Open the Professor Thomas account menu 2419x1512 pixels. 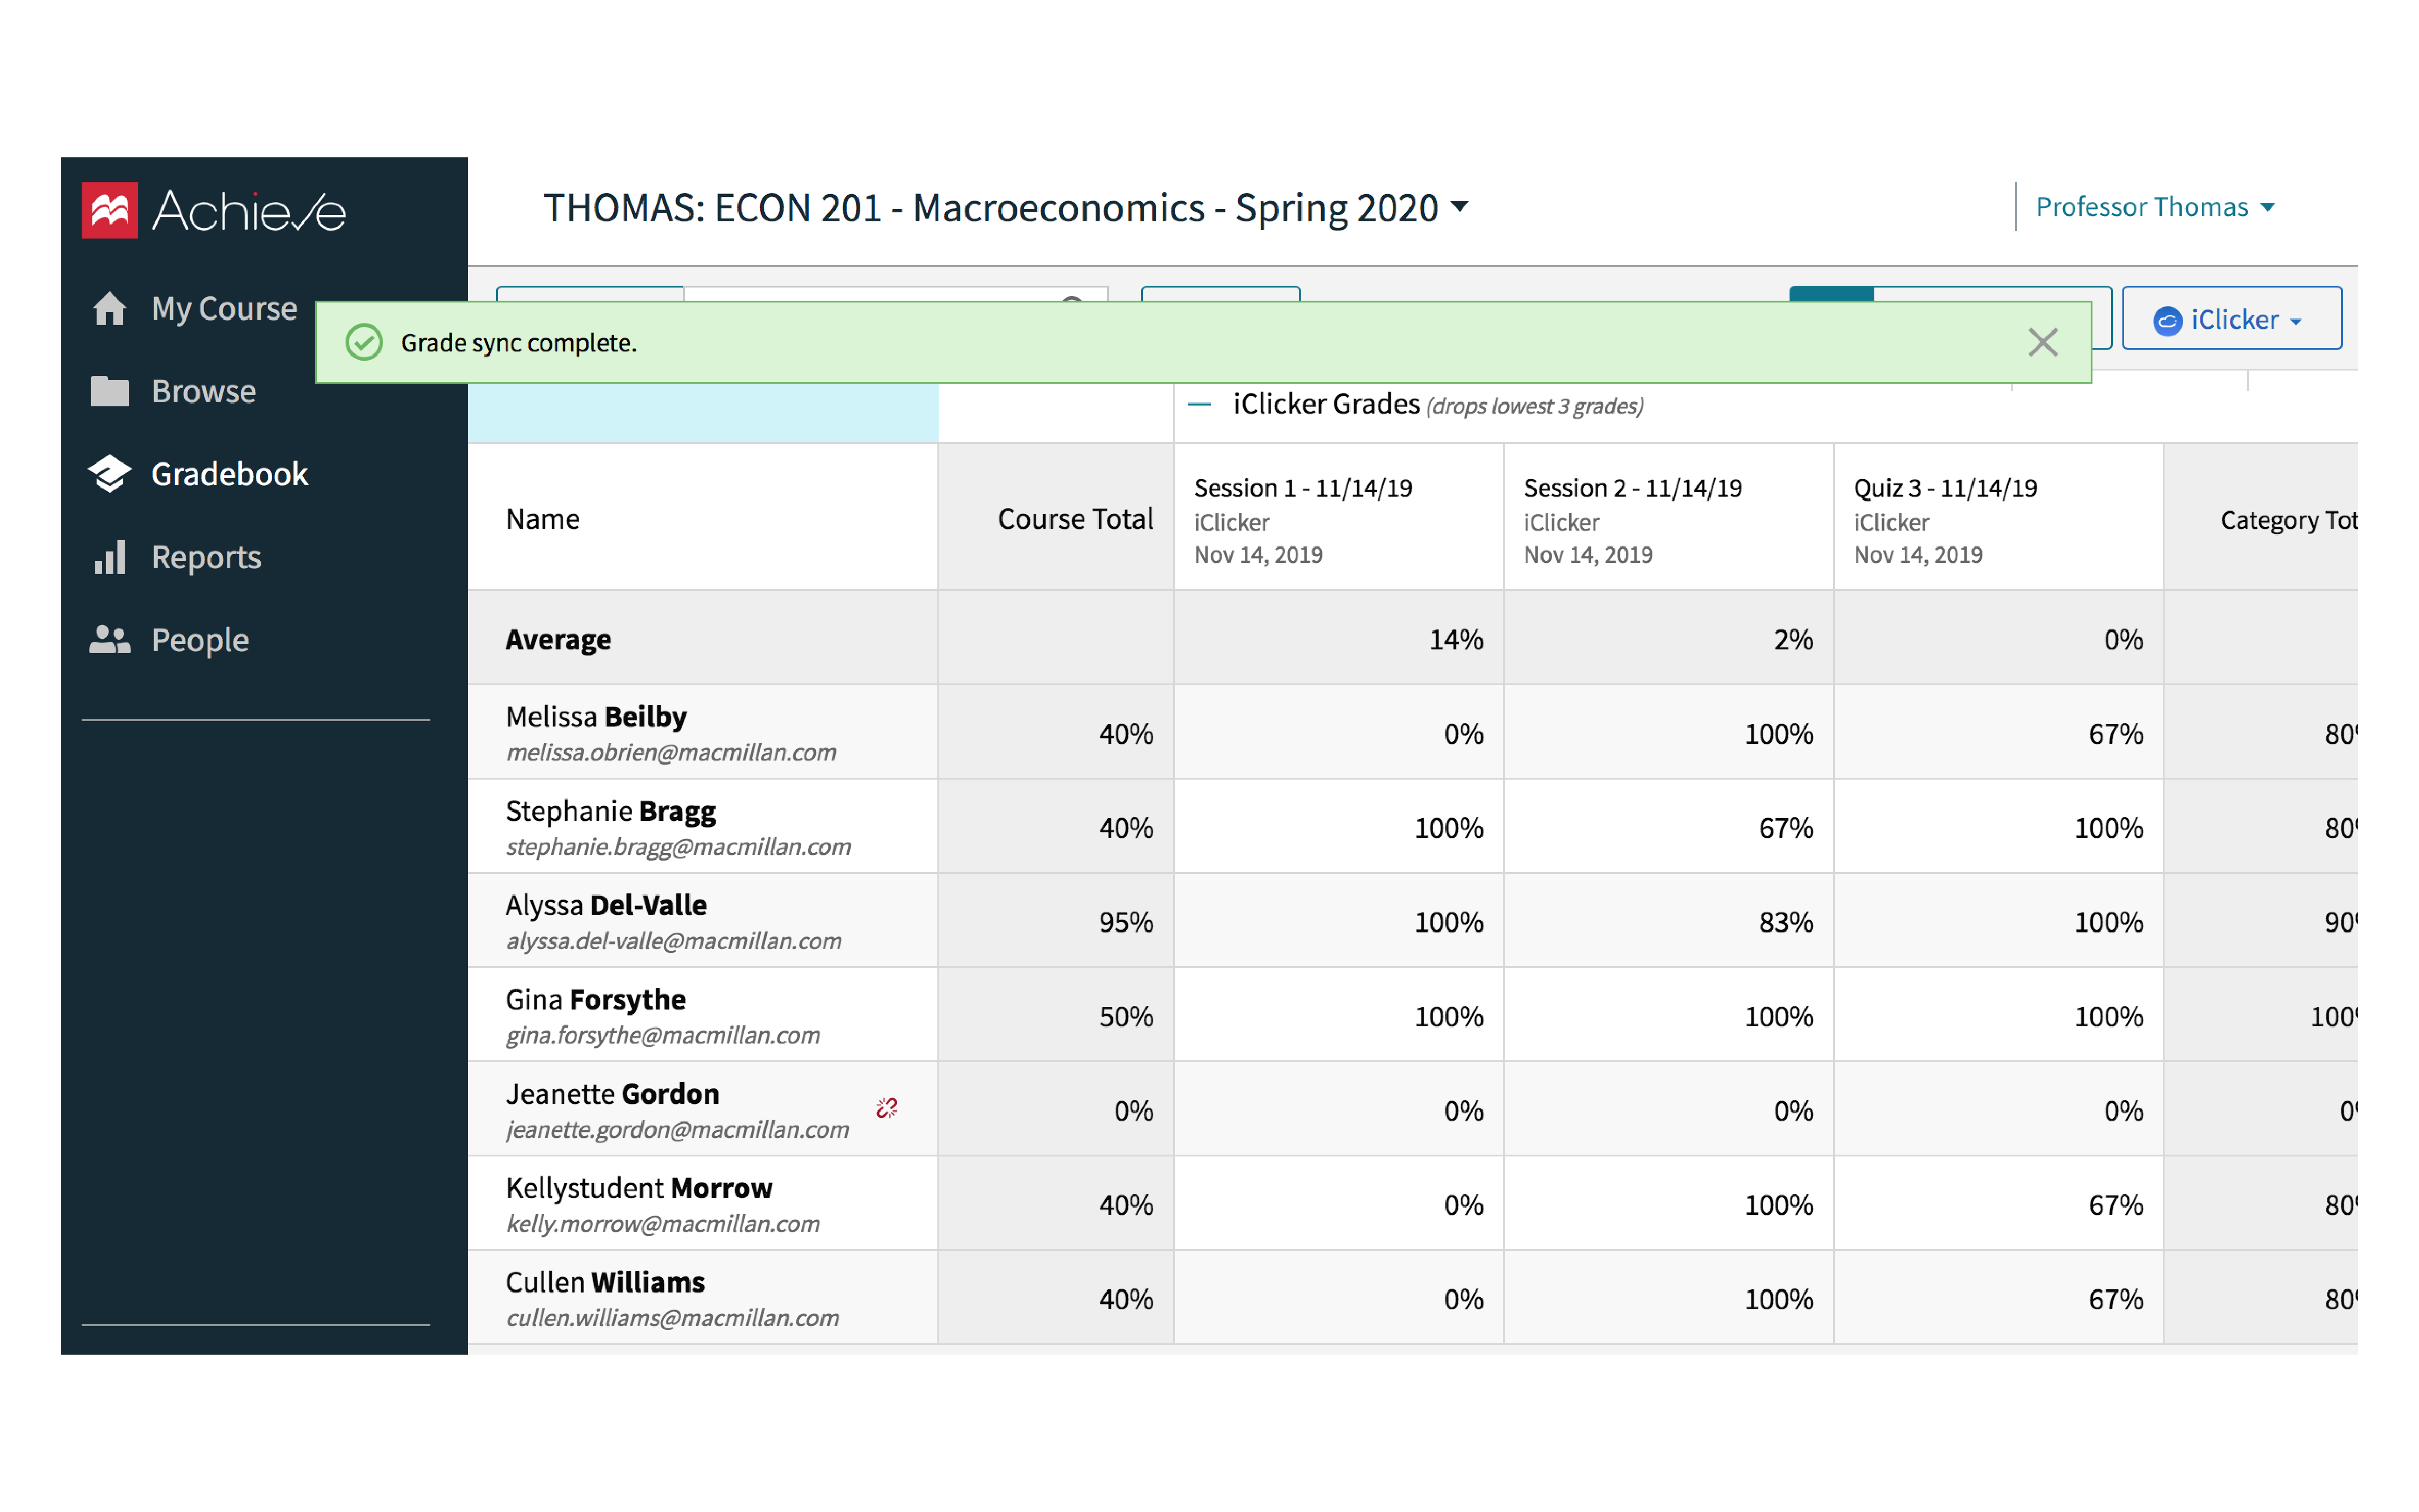tap(2155, 207)
